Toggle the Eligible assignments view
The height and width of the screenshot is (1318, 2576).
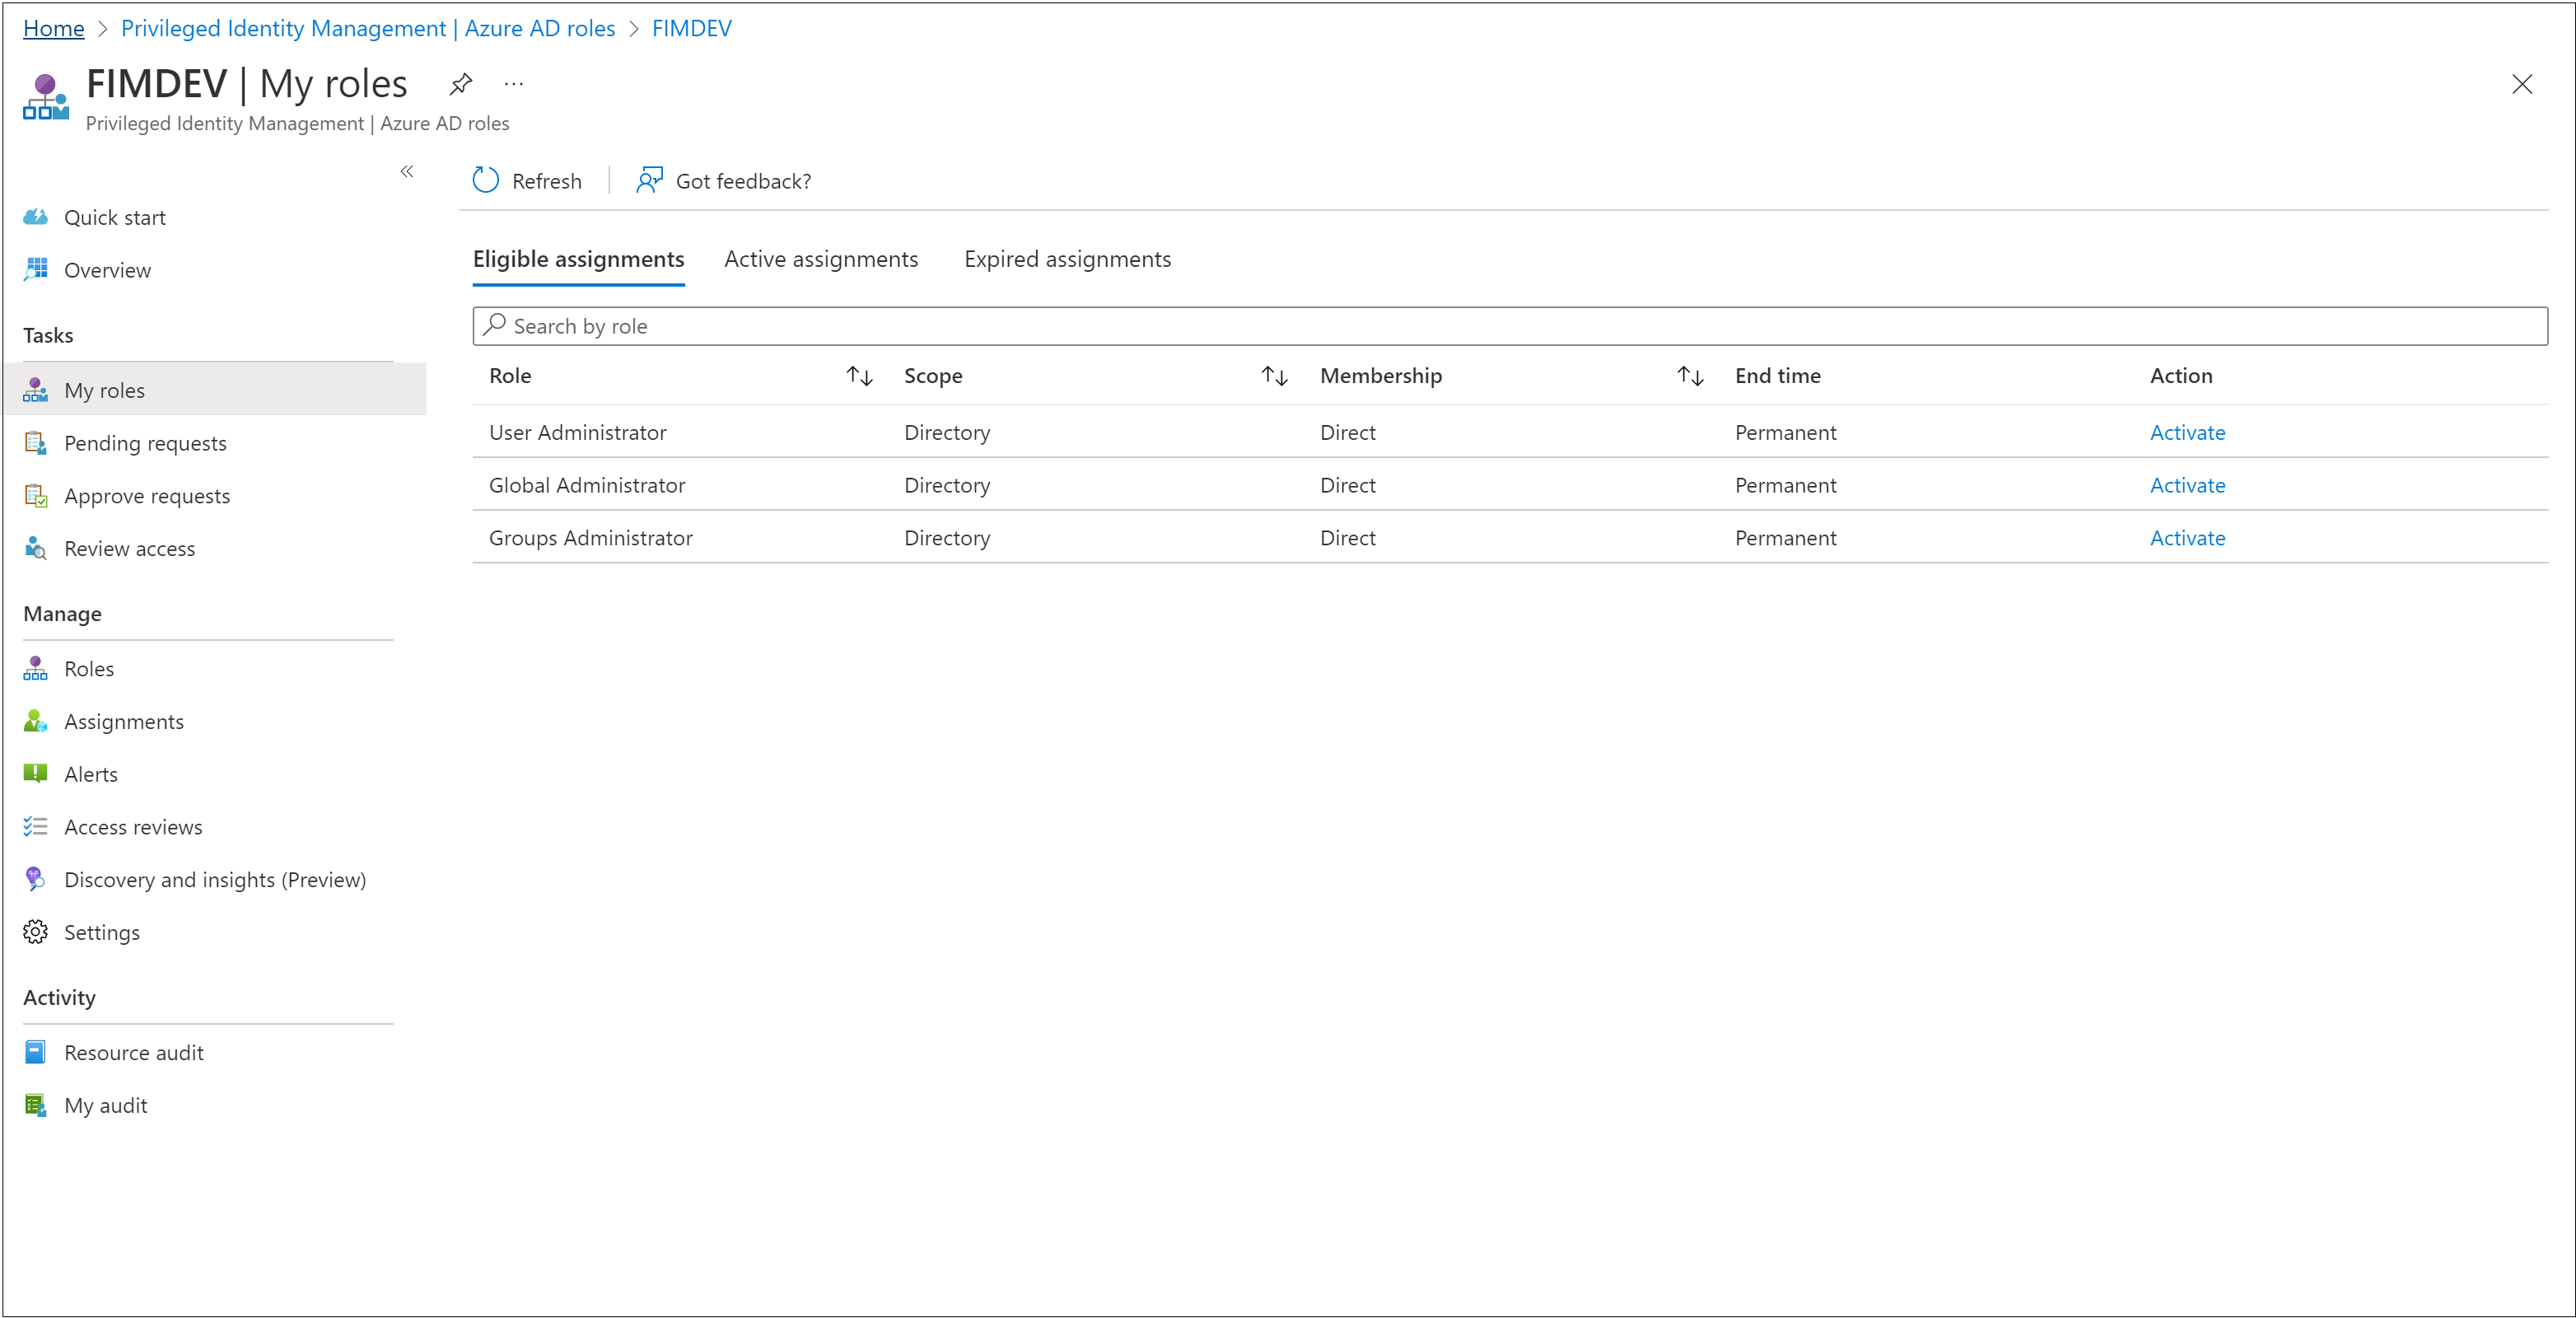(580, 259)
